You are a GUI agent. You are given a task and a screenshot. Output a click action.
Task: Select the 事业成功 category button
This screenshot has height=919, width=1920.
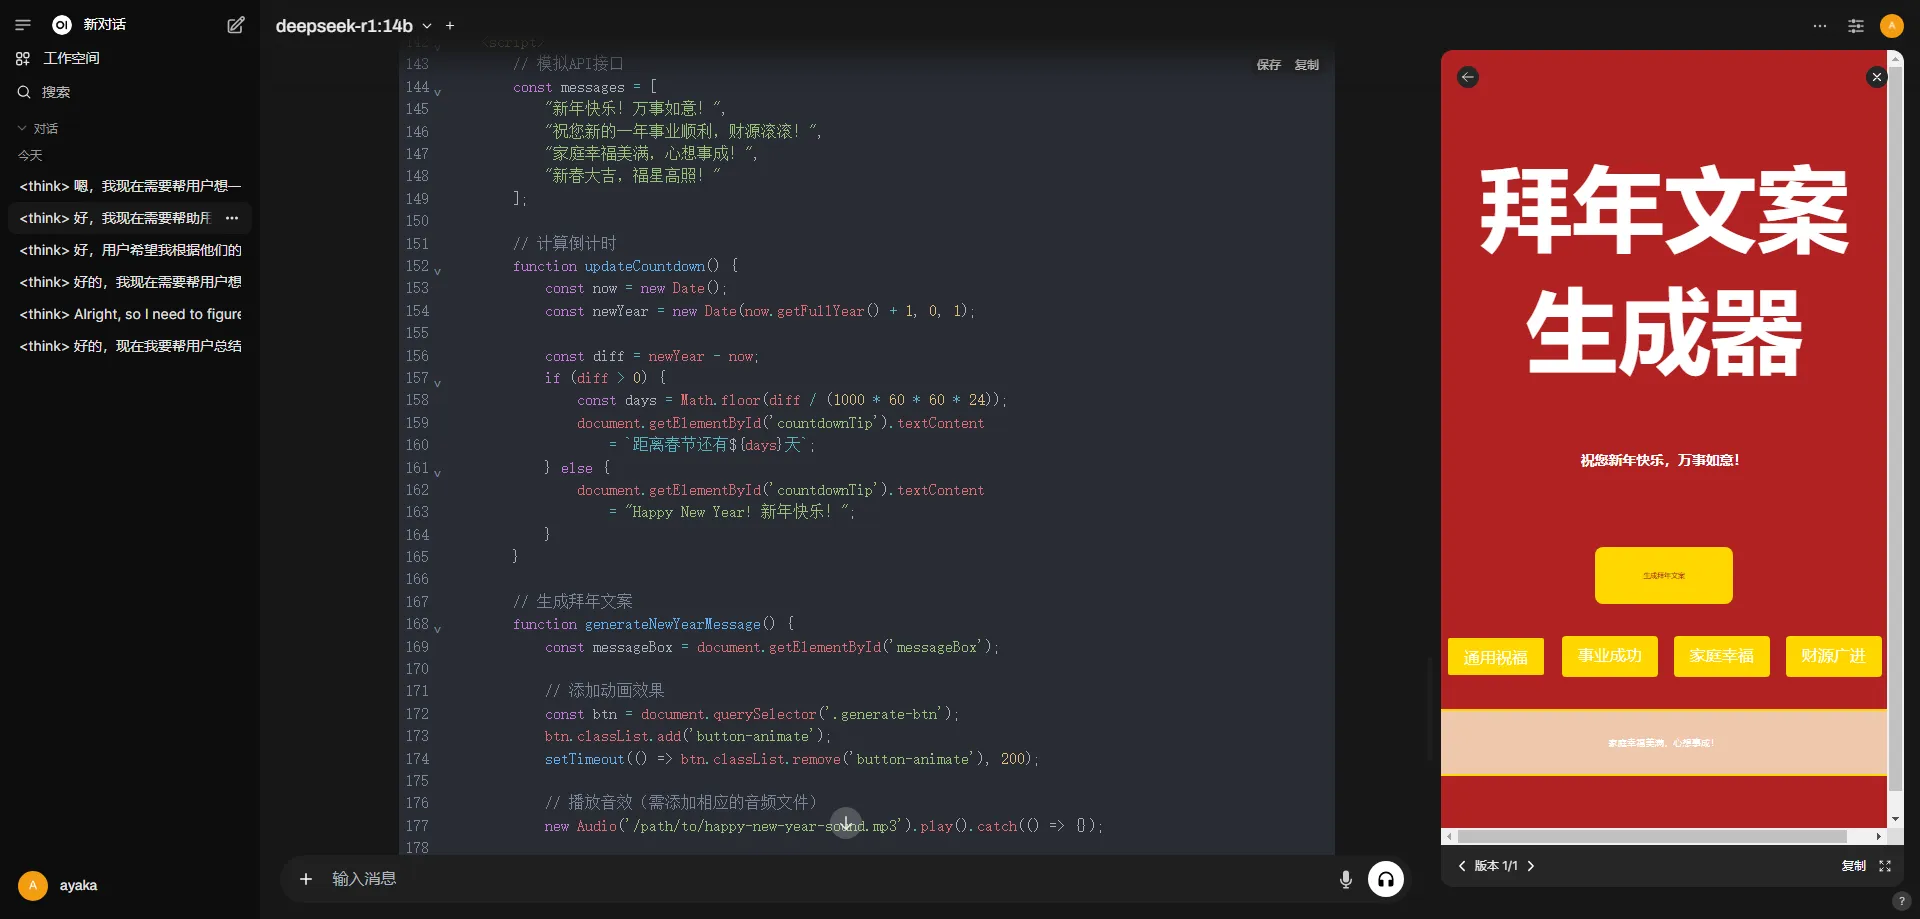click(1609, 656)
